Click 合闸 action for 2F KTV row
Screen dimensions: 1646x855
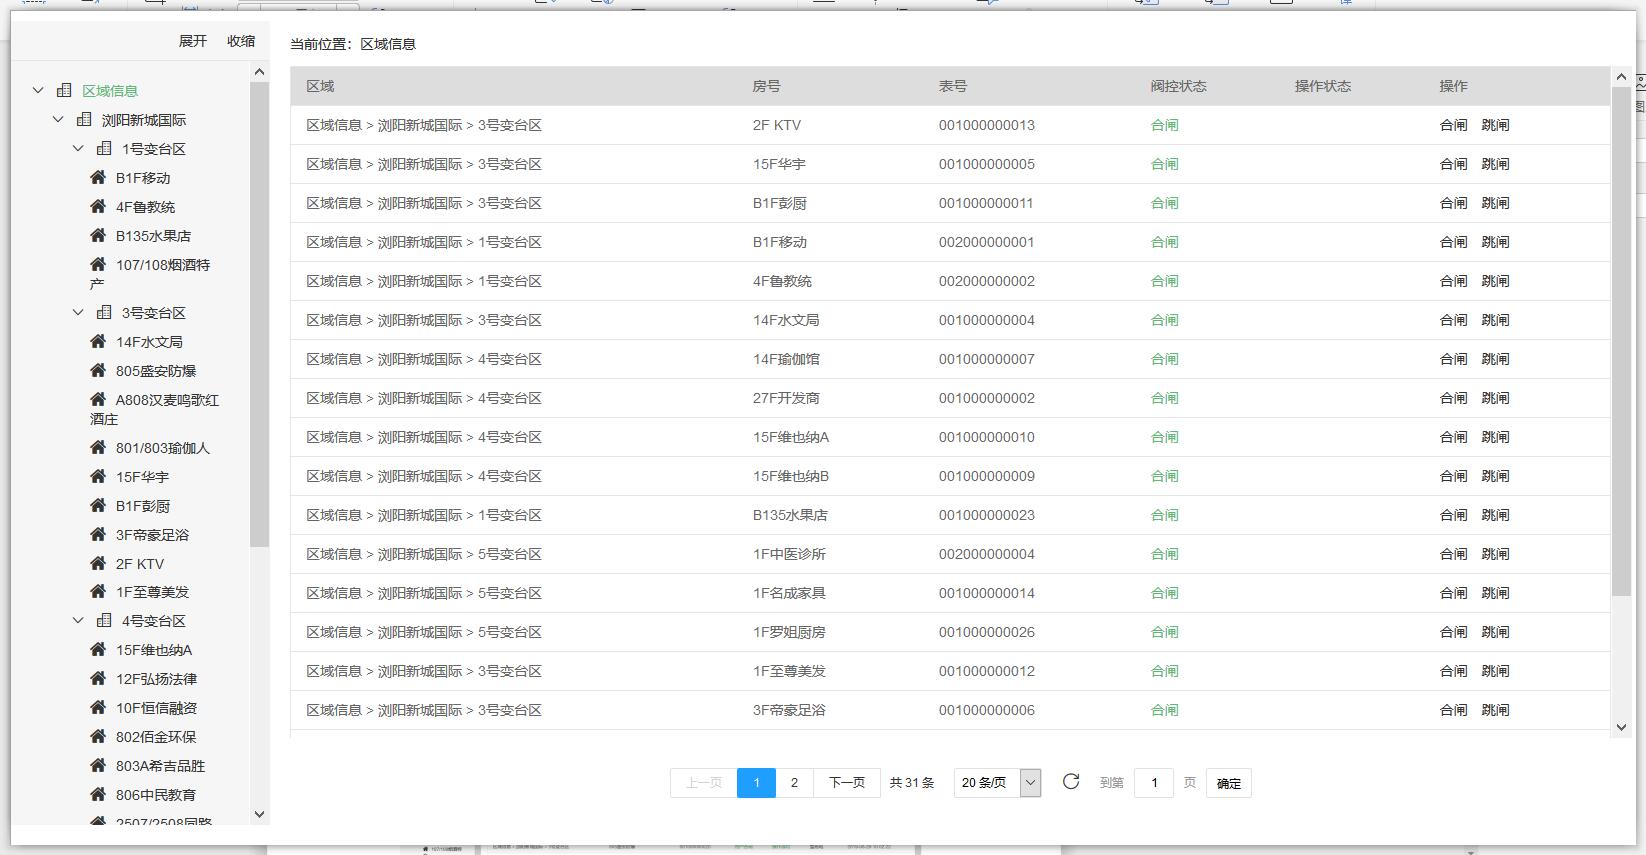(1453, 125)
